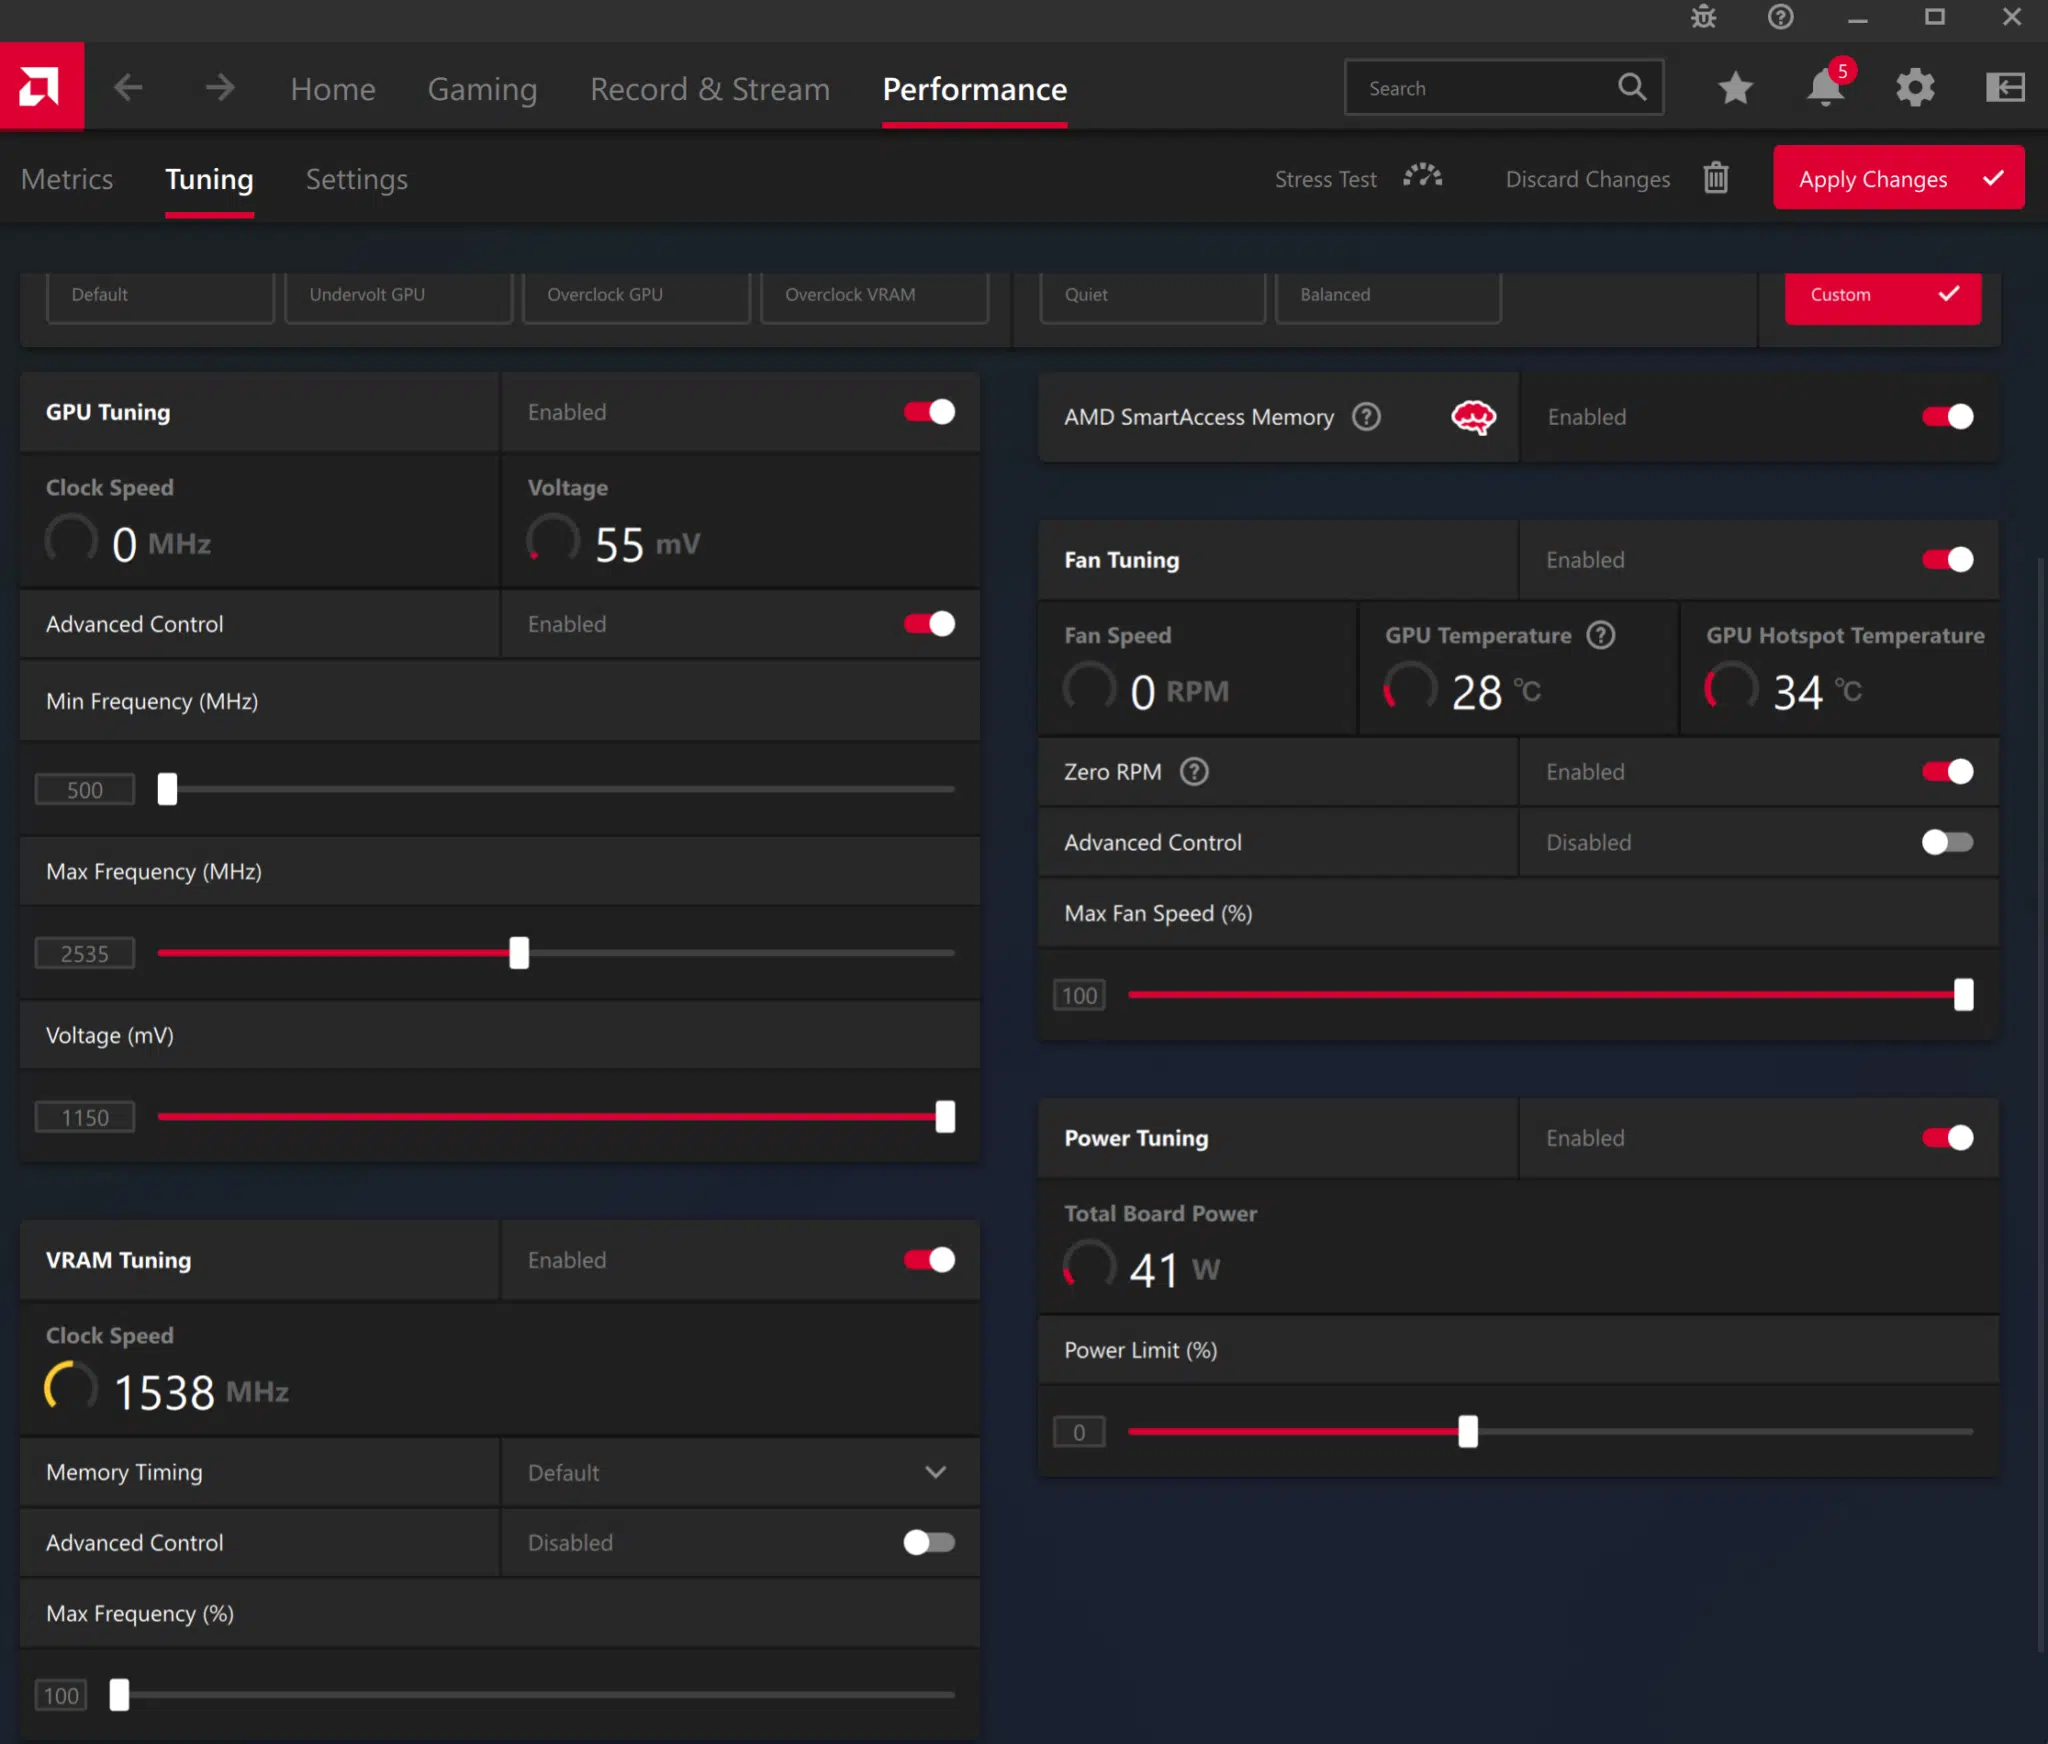Viewport: 2048px width, 1744px height.
Task: Select Overclock GPU preset
Action: [x=636, y=296]
